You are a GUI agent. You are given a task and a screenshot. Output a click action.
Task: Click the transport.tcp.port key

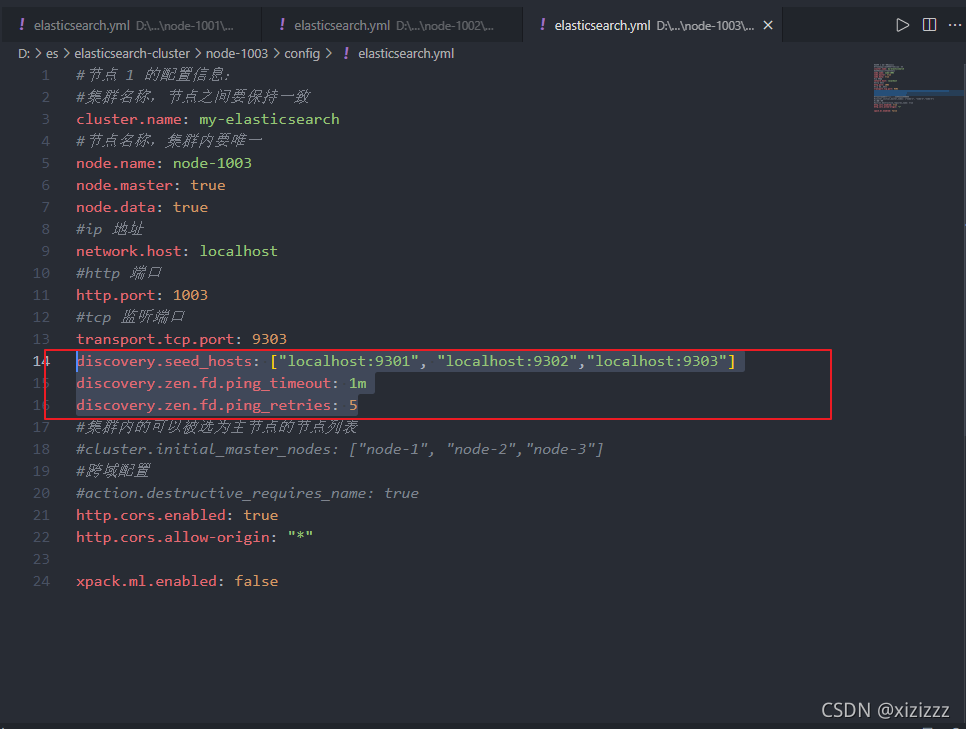point(155,340)
